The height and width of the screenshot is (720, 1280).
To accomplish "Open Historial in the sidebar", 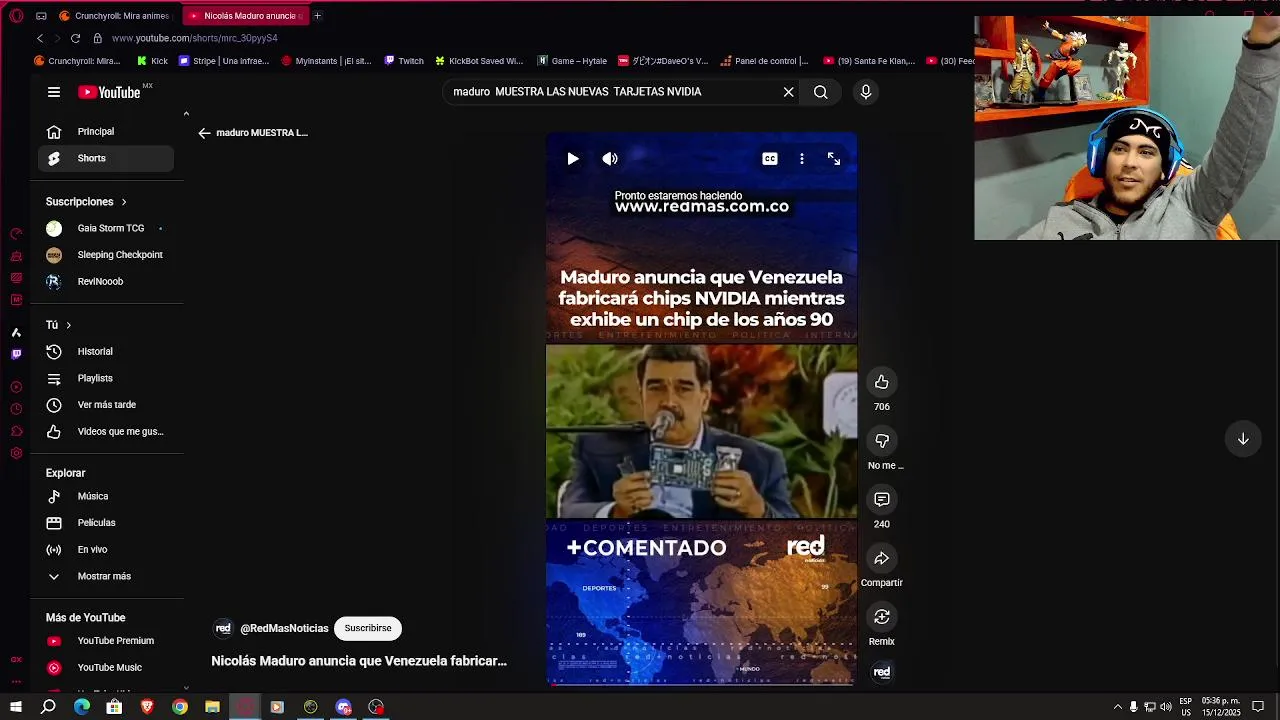I will click(x=106, y=352).
